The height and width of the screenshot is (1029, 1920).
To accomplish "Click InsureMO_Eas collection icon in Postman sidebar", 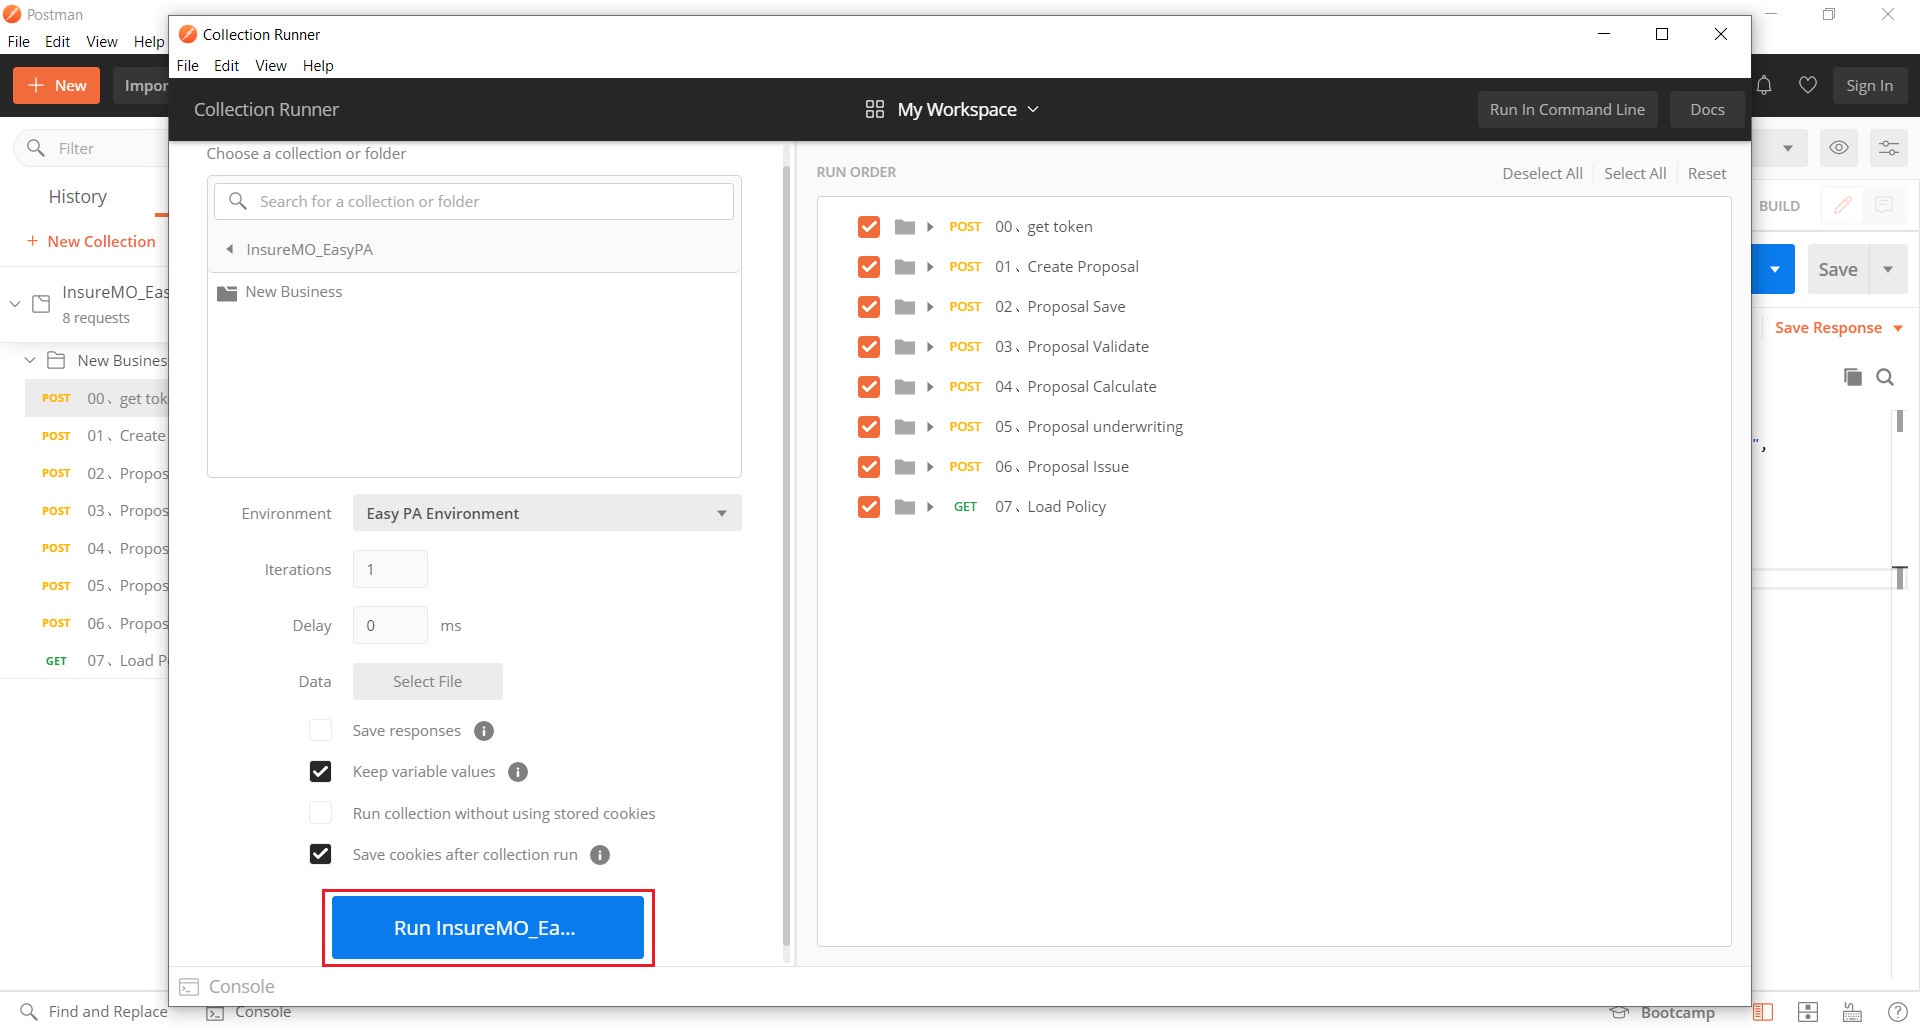I will coord(42,304).
